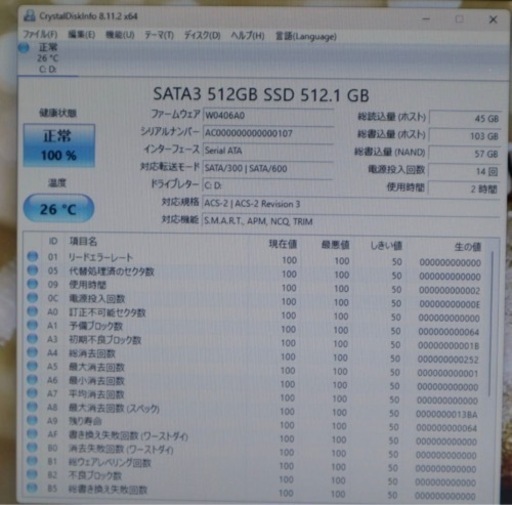Image resolution: width=512 pixels, height=505 pixels.
Task: Click the SMART attribute list vertical scrollbar
Action: (492, 323)
